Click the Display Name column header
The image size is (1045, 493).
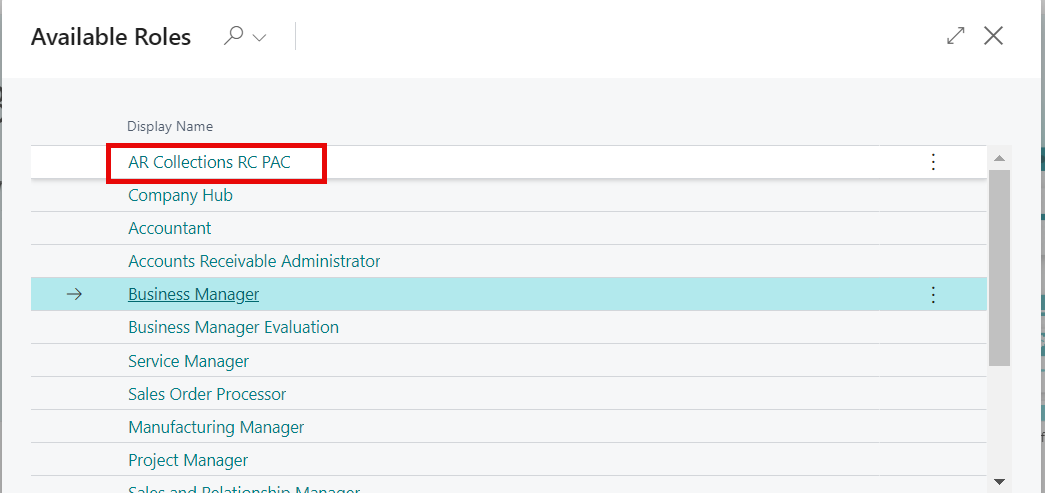tap(169, 127)
